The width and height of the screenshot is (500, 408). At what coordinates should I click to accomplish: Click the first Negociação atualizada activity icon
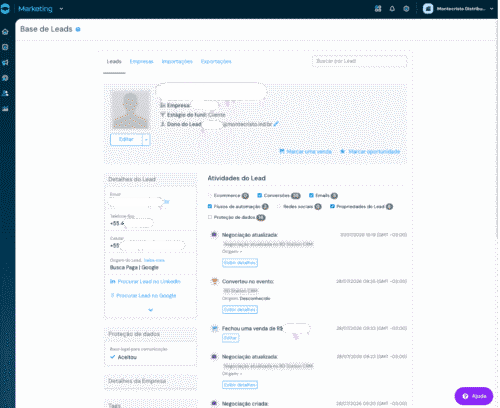[214, 235]
